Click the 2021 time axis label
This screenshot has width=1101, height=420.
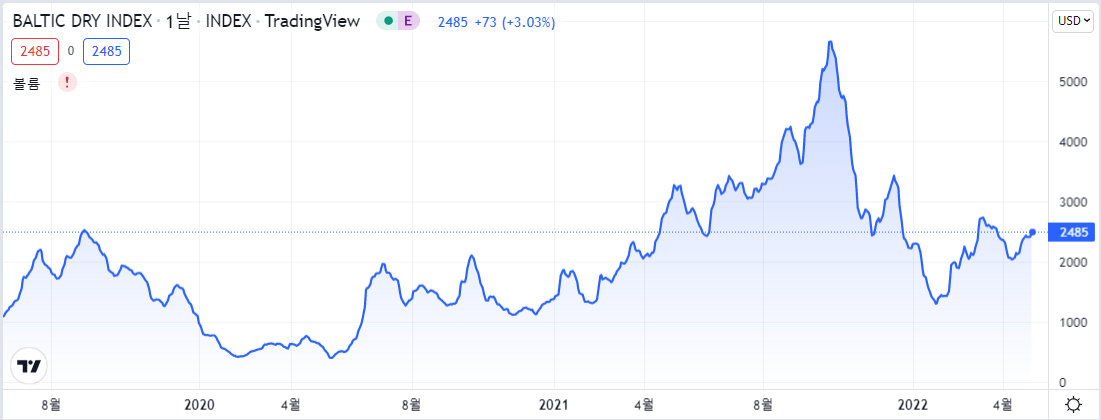(554, 405)
